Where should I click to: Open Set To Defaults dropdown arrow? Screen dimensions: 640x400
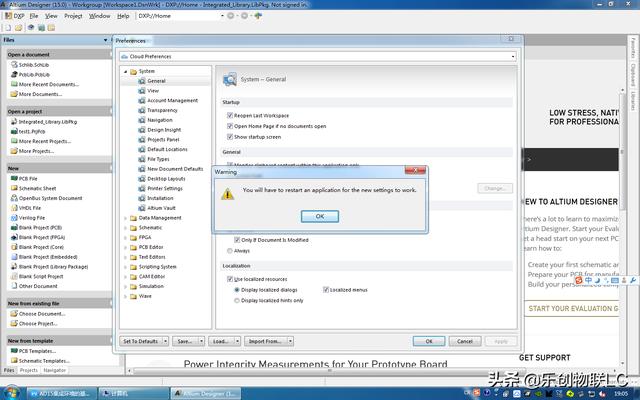[x=165, y=341]
